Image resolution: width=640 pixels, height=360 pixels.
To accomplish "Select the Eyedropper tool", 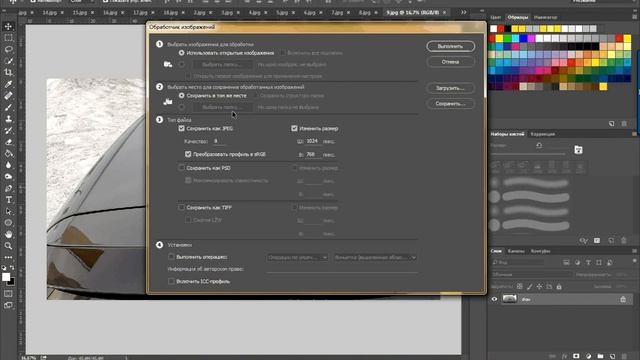I will tap(9, 84).
